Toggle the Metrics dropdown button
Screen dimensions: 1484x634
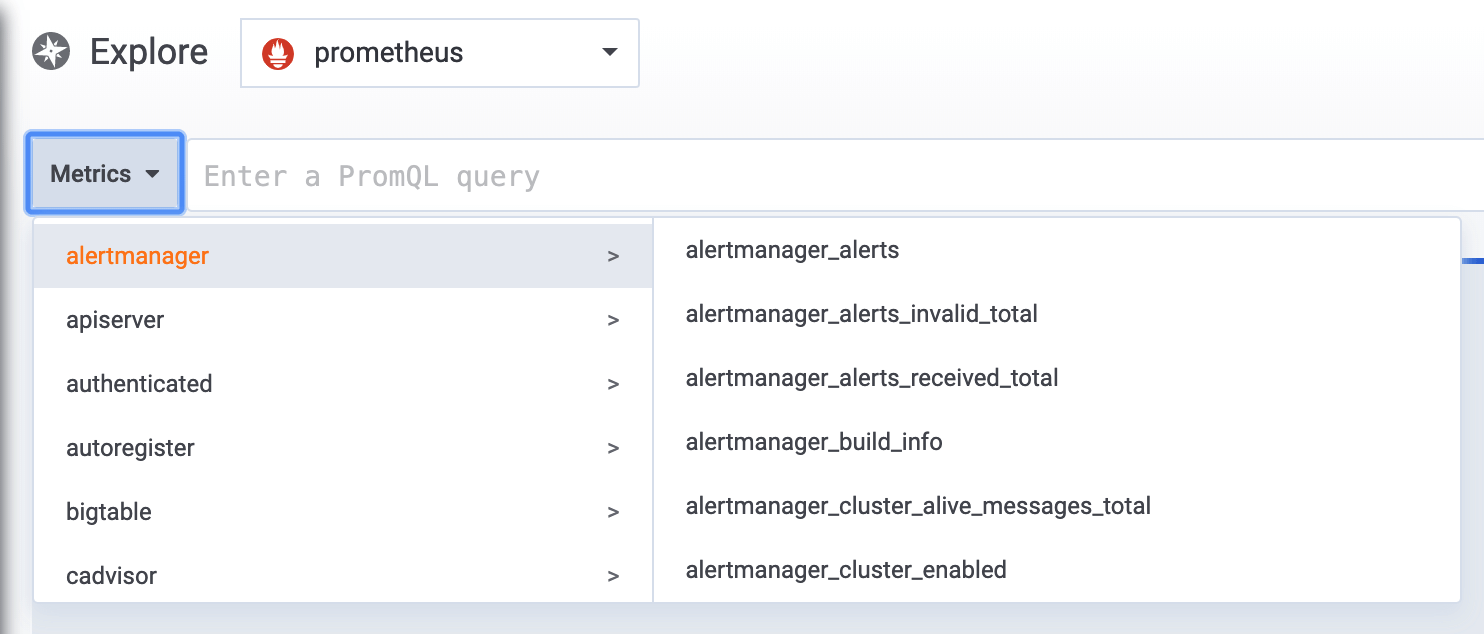pos(105,174)
